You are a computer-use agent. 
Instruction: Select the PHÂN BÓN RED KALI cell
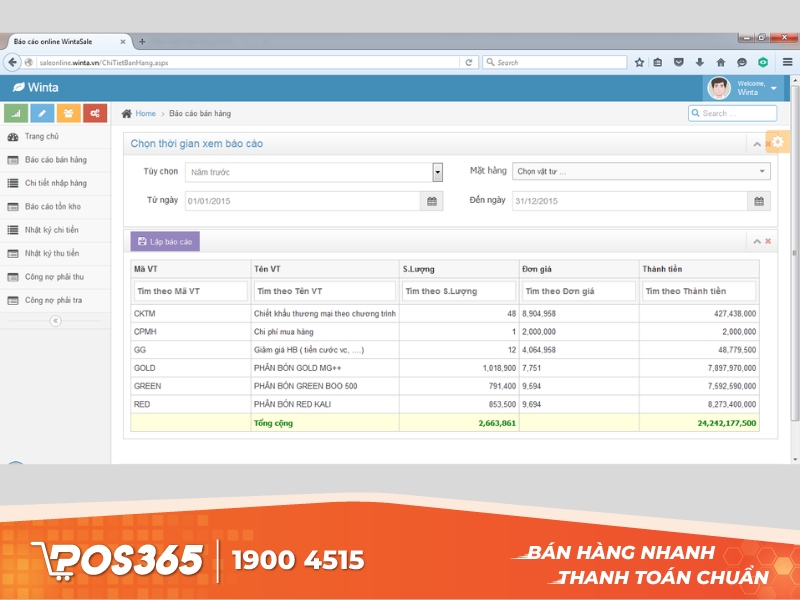coord(324,404)
